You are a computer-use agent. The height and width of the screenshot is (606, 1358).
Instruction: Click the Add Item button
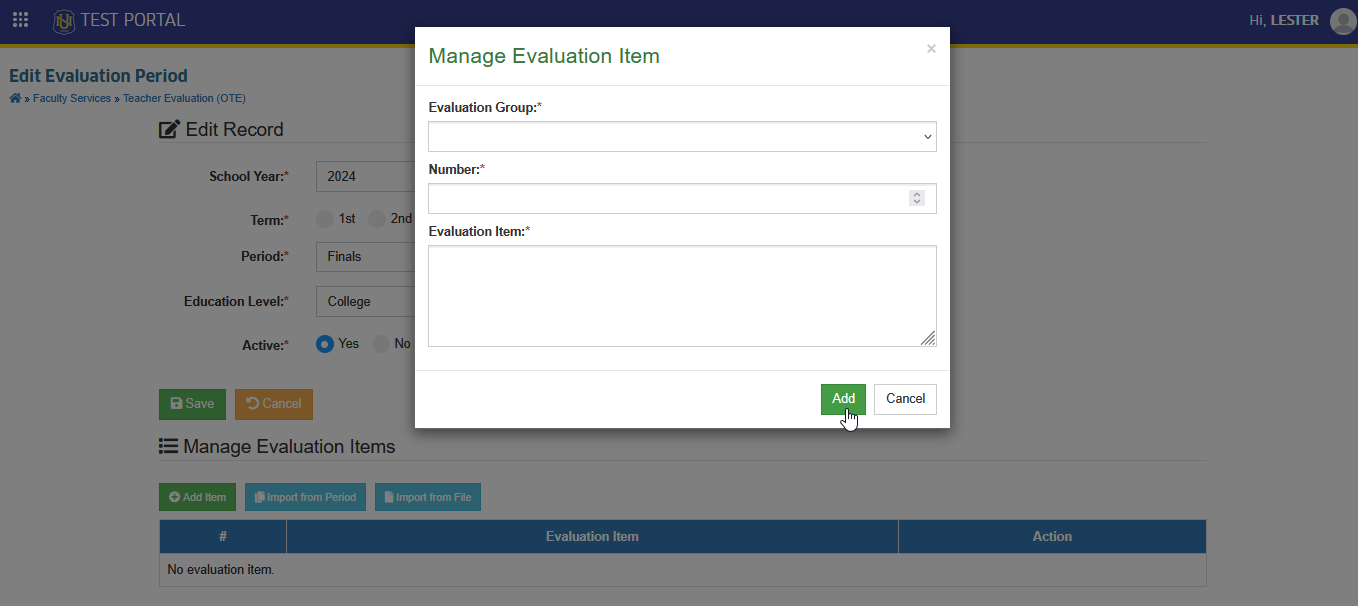pyautogui.click(x=197, y=497)
